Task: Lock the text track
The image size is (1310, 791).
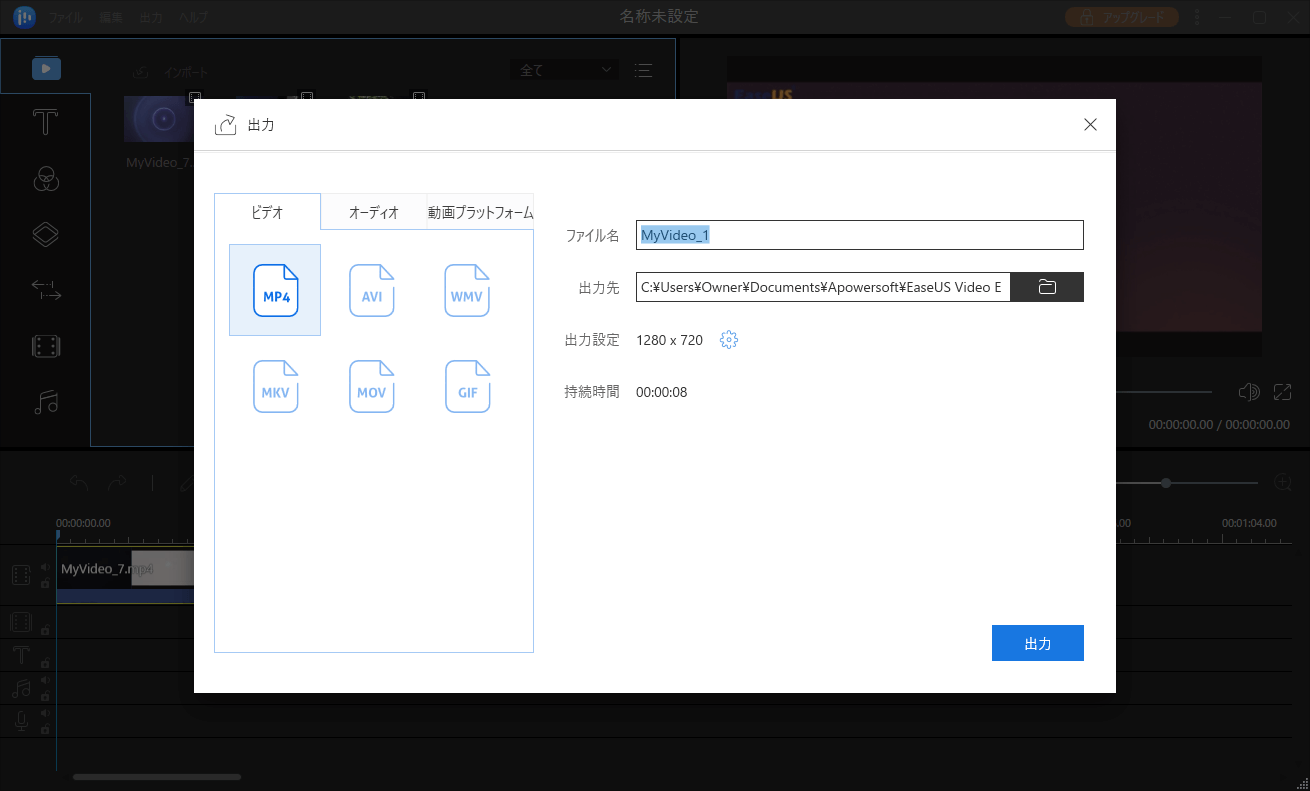Action: pos(45,663)
